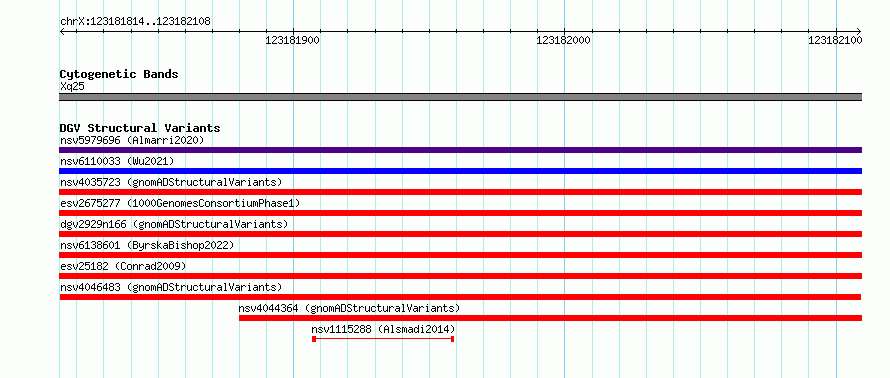Open nsv6138601 (ByrskaBishop2022) label
The image size is (890, 378).
coord(146,245)
